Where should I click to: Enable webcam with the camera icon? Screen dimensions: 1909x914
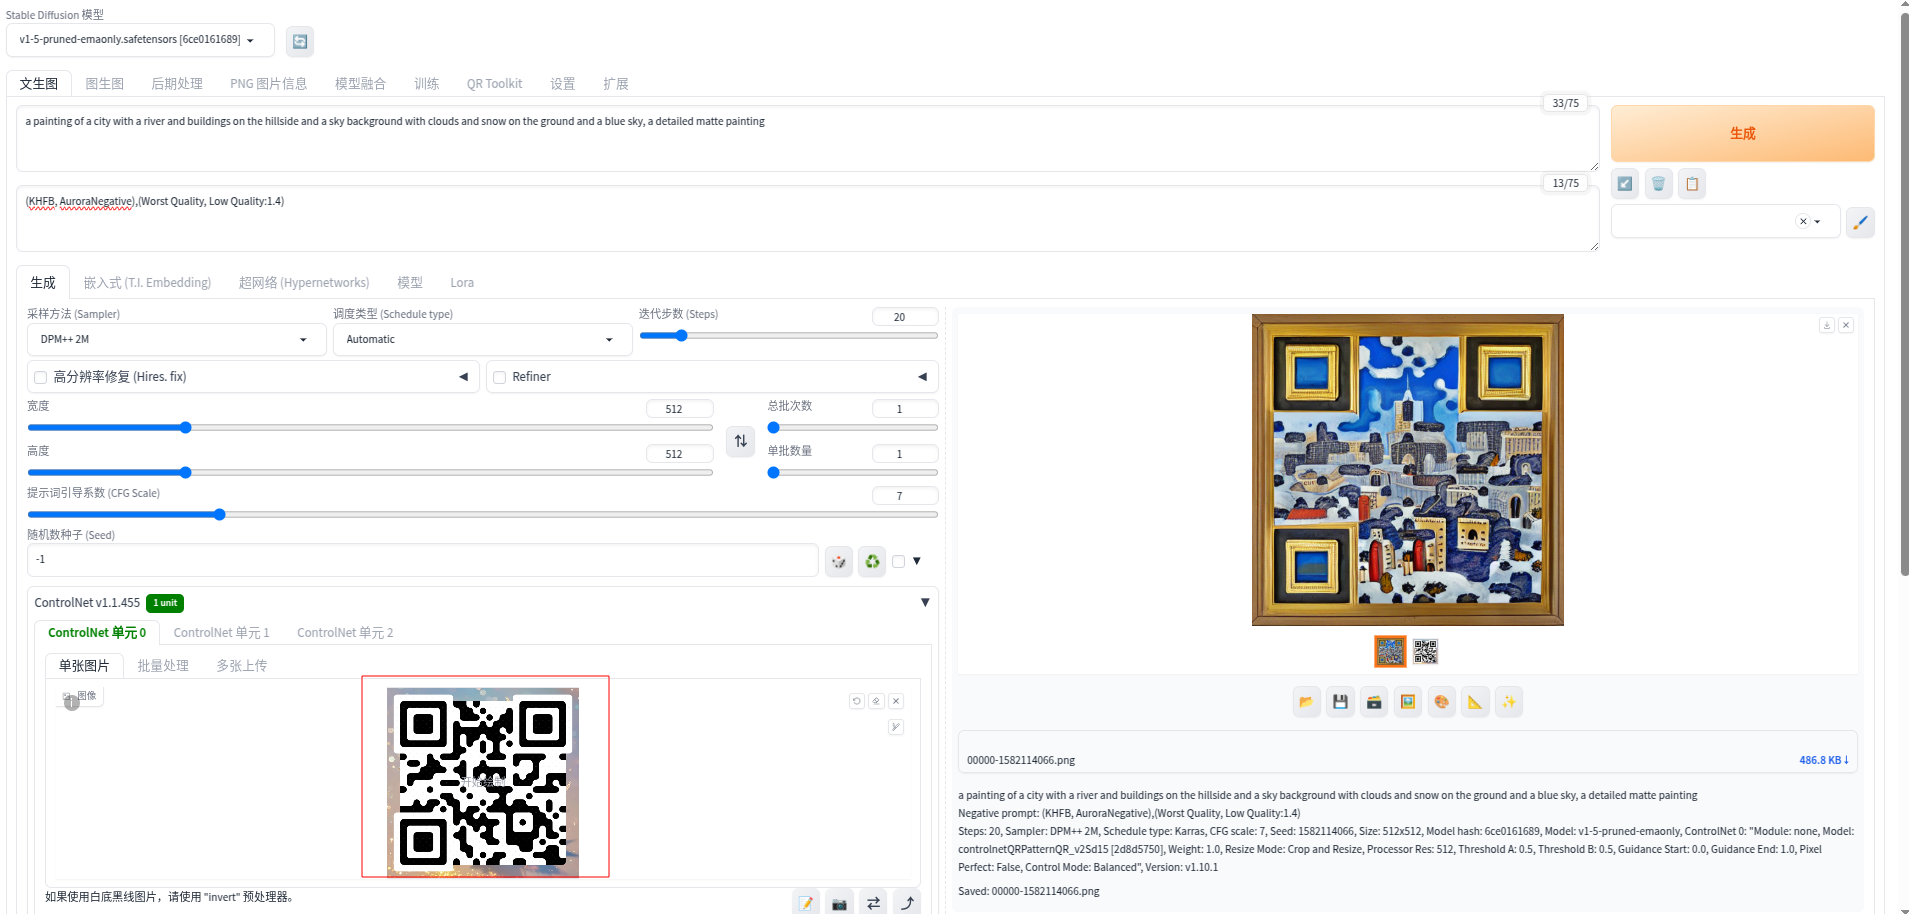coord(840,903)
